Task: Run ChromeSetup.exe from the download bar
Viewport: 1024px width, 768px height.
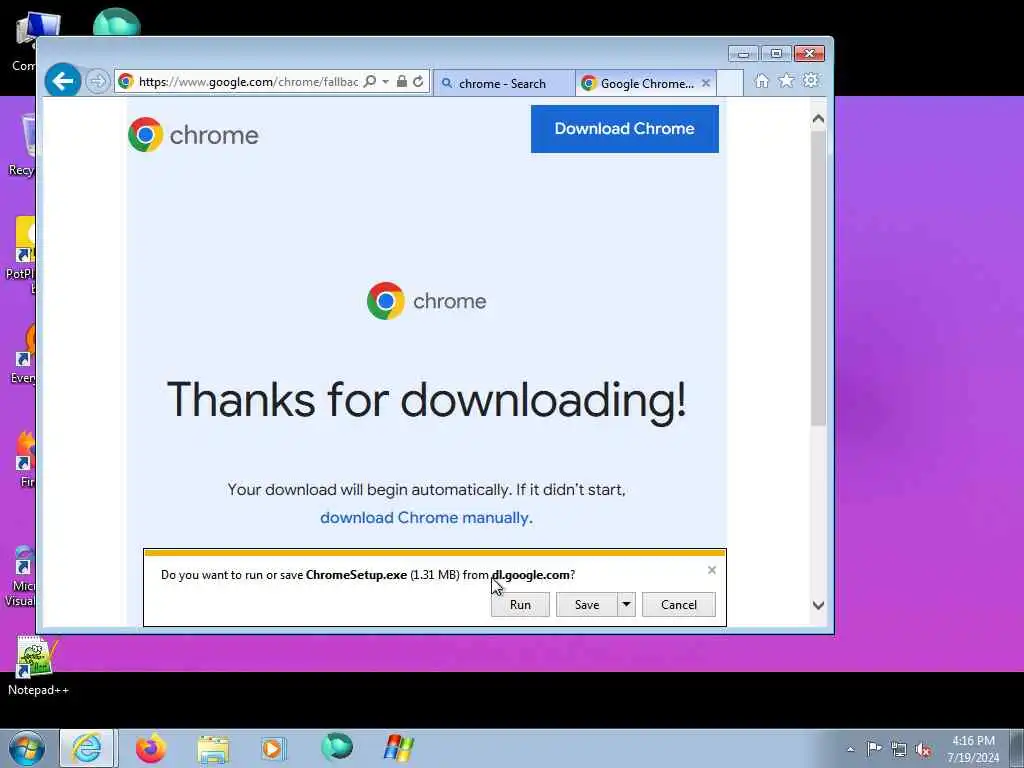Action: (520, 605)
